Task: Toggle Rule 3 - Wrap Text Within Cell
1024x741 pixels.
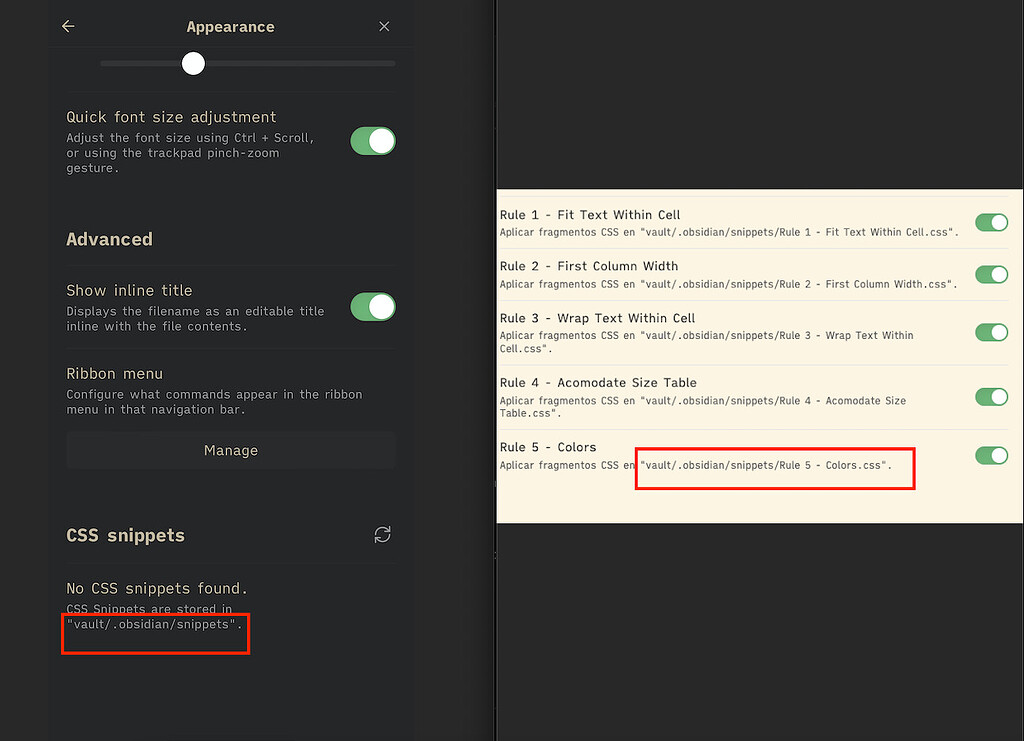Action: pyautogui.click(x=991, y=332)
